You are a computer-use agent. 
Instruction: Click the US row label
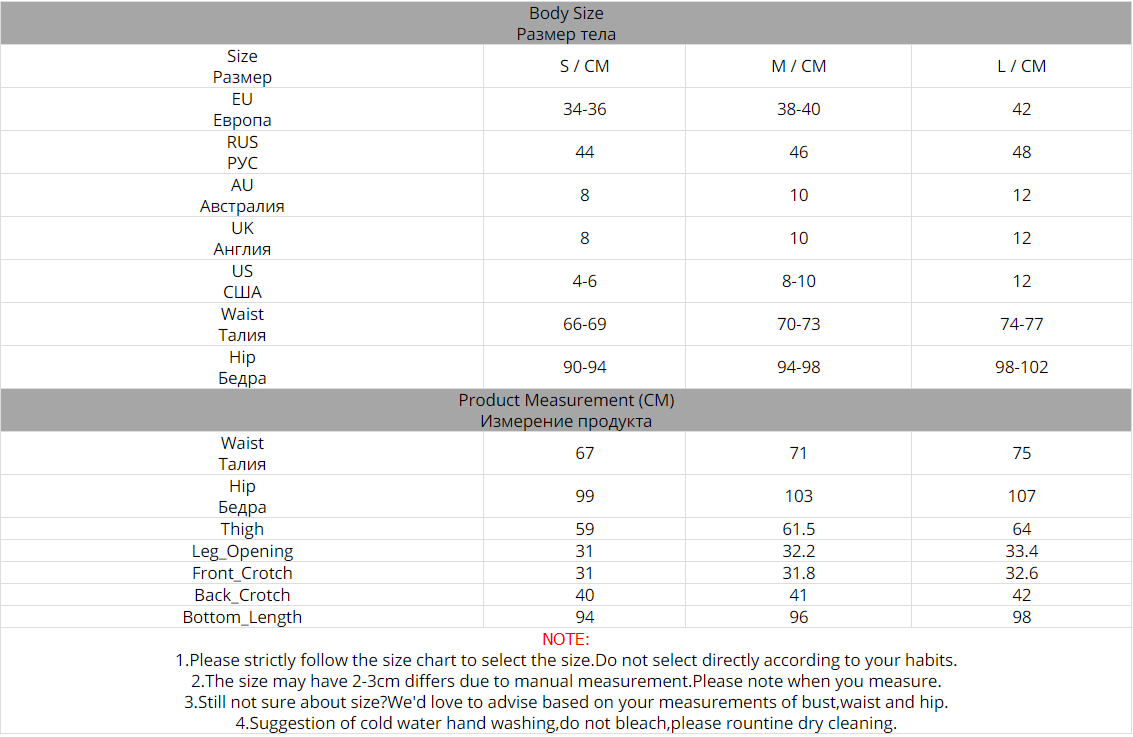point(242,281)
